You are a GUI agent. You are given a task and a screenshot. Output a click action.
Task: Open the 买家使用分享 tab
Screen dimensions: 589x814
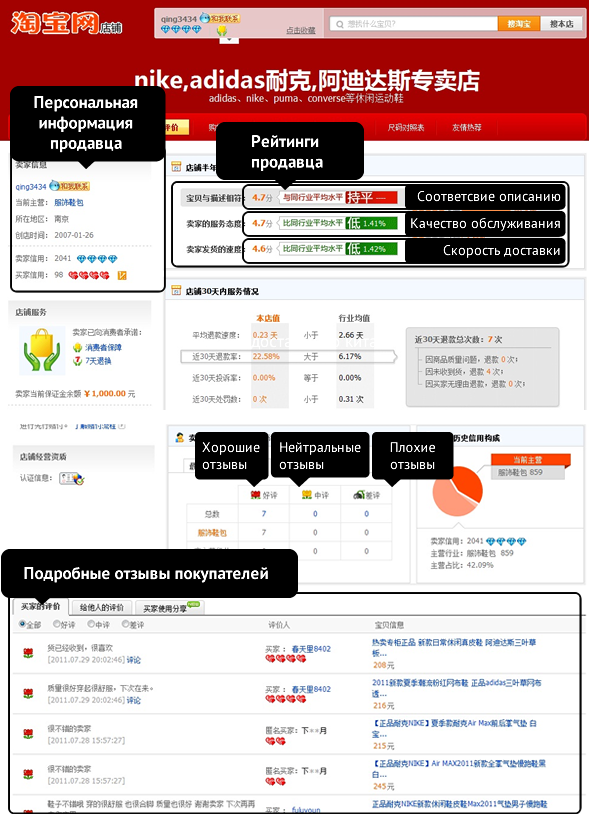170,607
